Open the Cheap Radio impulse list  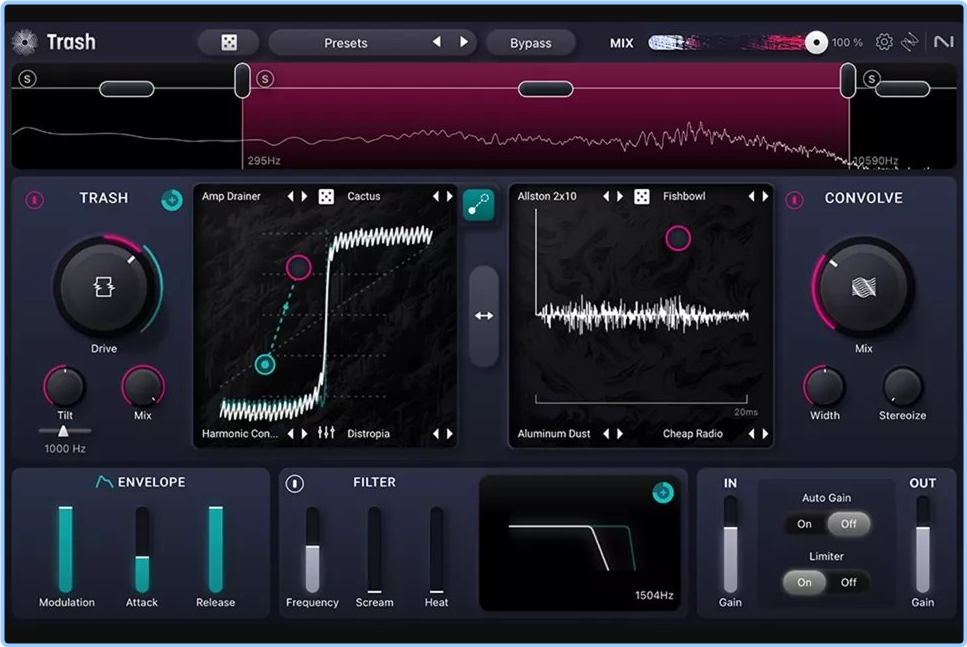(693, 434)
